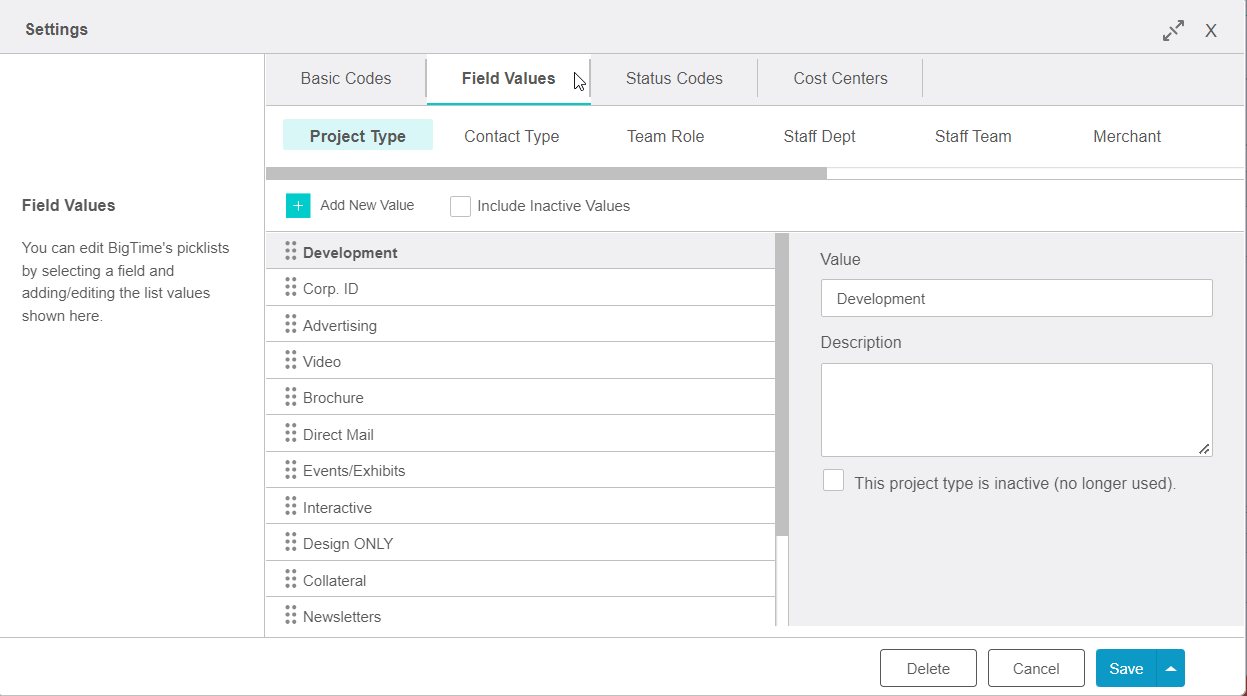Enable Include Inactive Values checkbox

(x=460, y=206)
